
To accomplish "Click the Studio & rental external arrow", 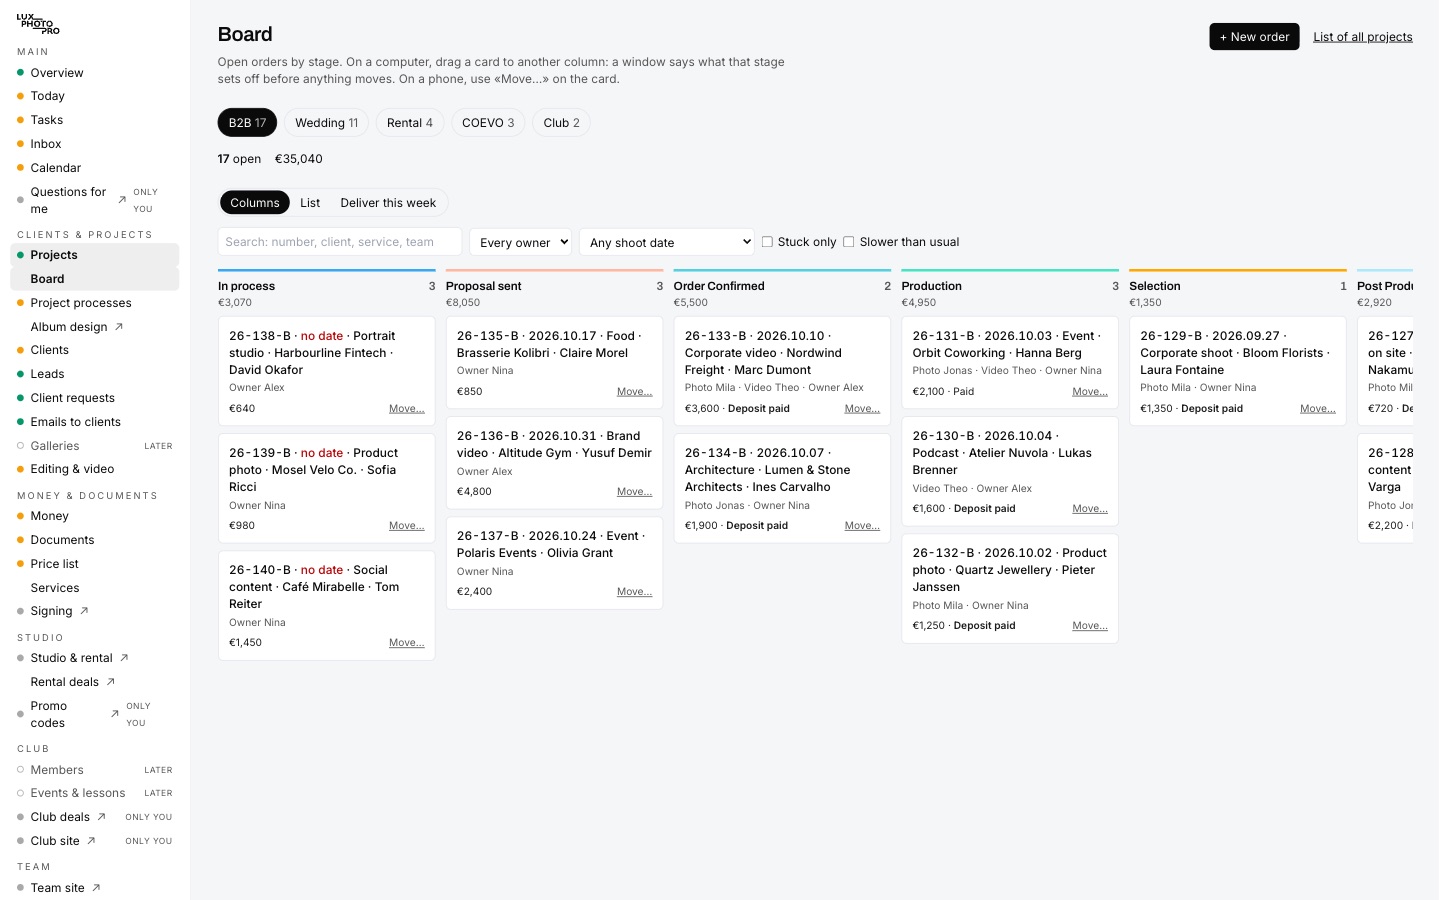I will click(x=124, y=658).
